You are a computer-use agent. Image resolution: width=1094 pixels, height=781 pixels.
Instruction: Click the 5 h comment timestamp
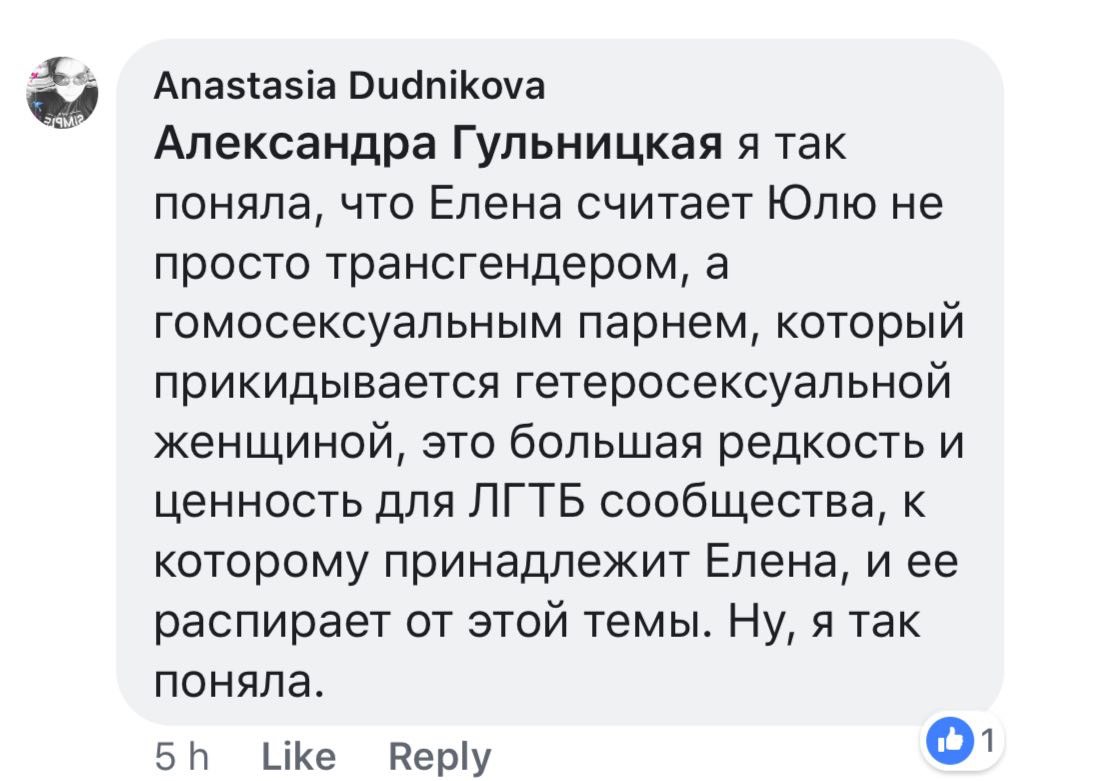click(183, 755)
